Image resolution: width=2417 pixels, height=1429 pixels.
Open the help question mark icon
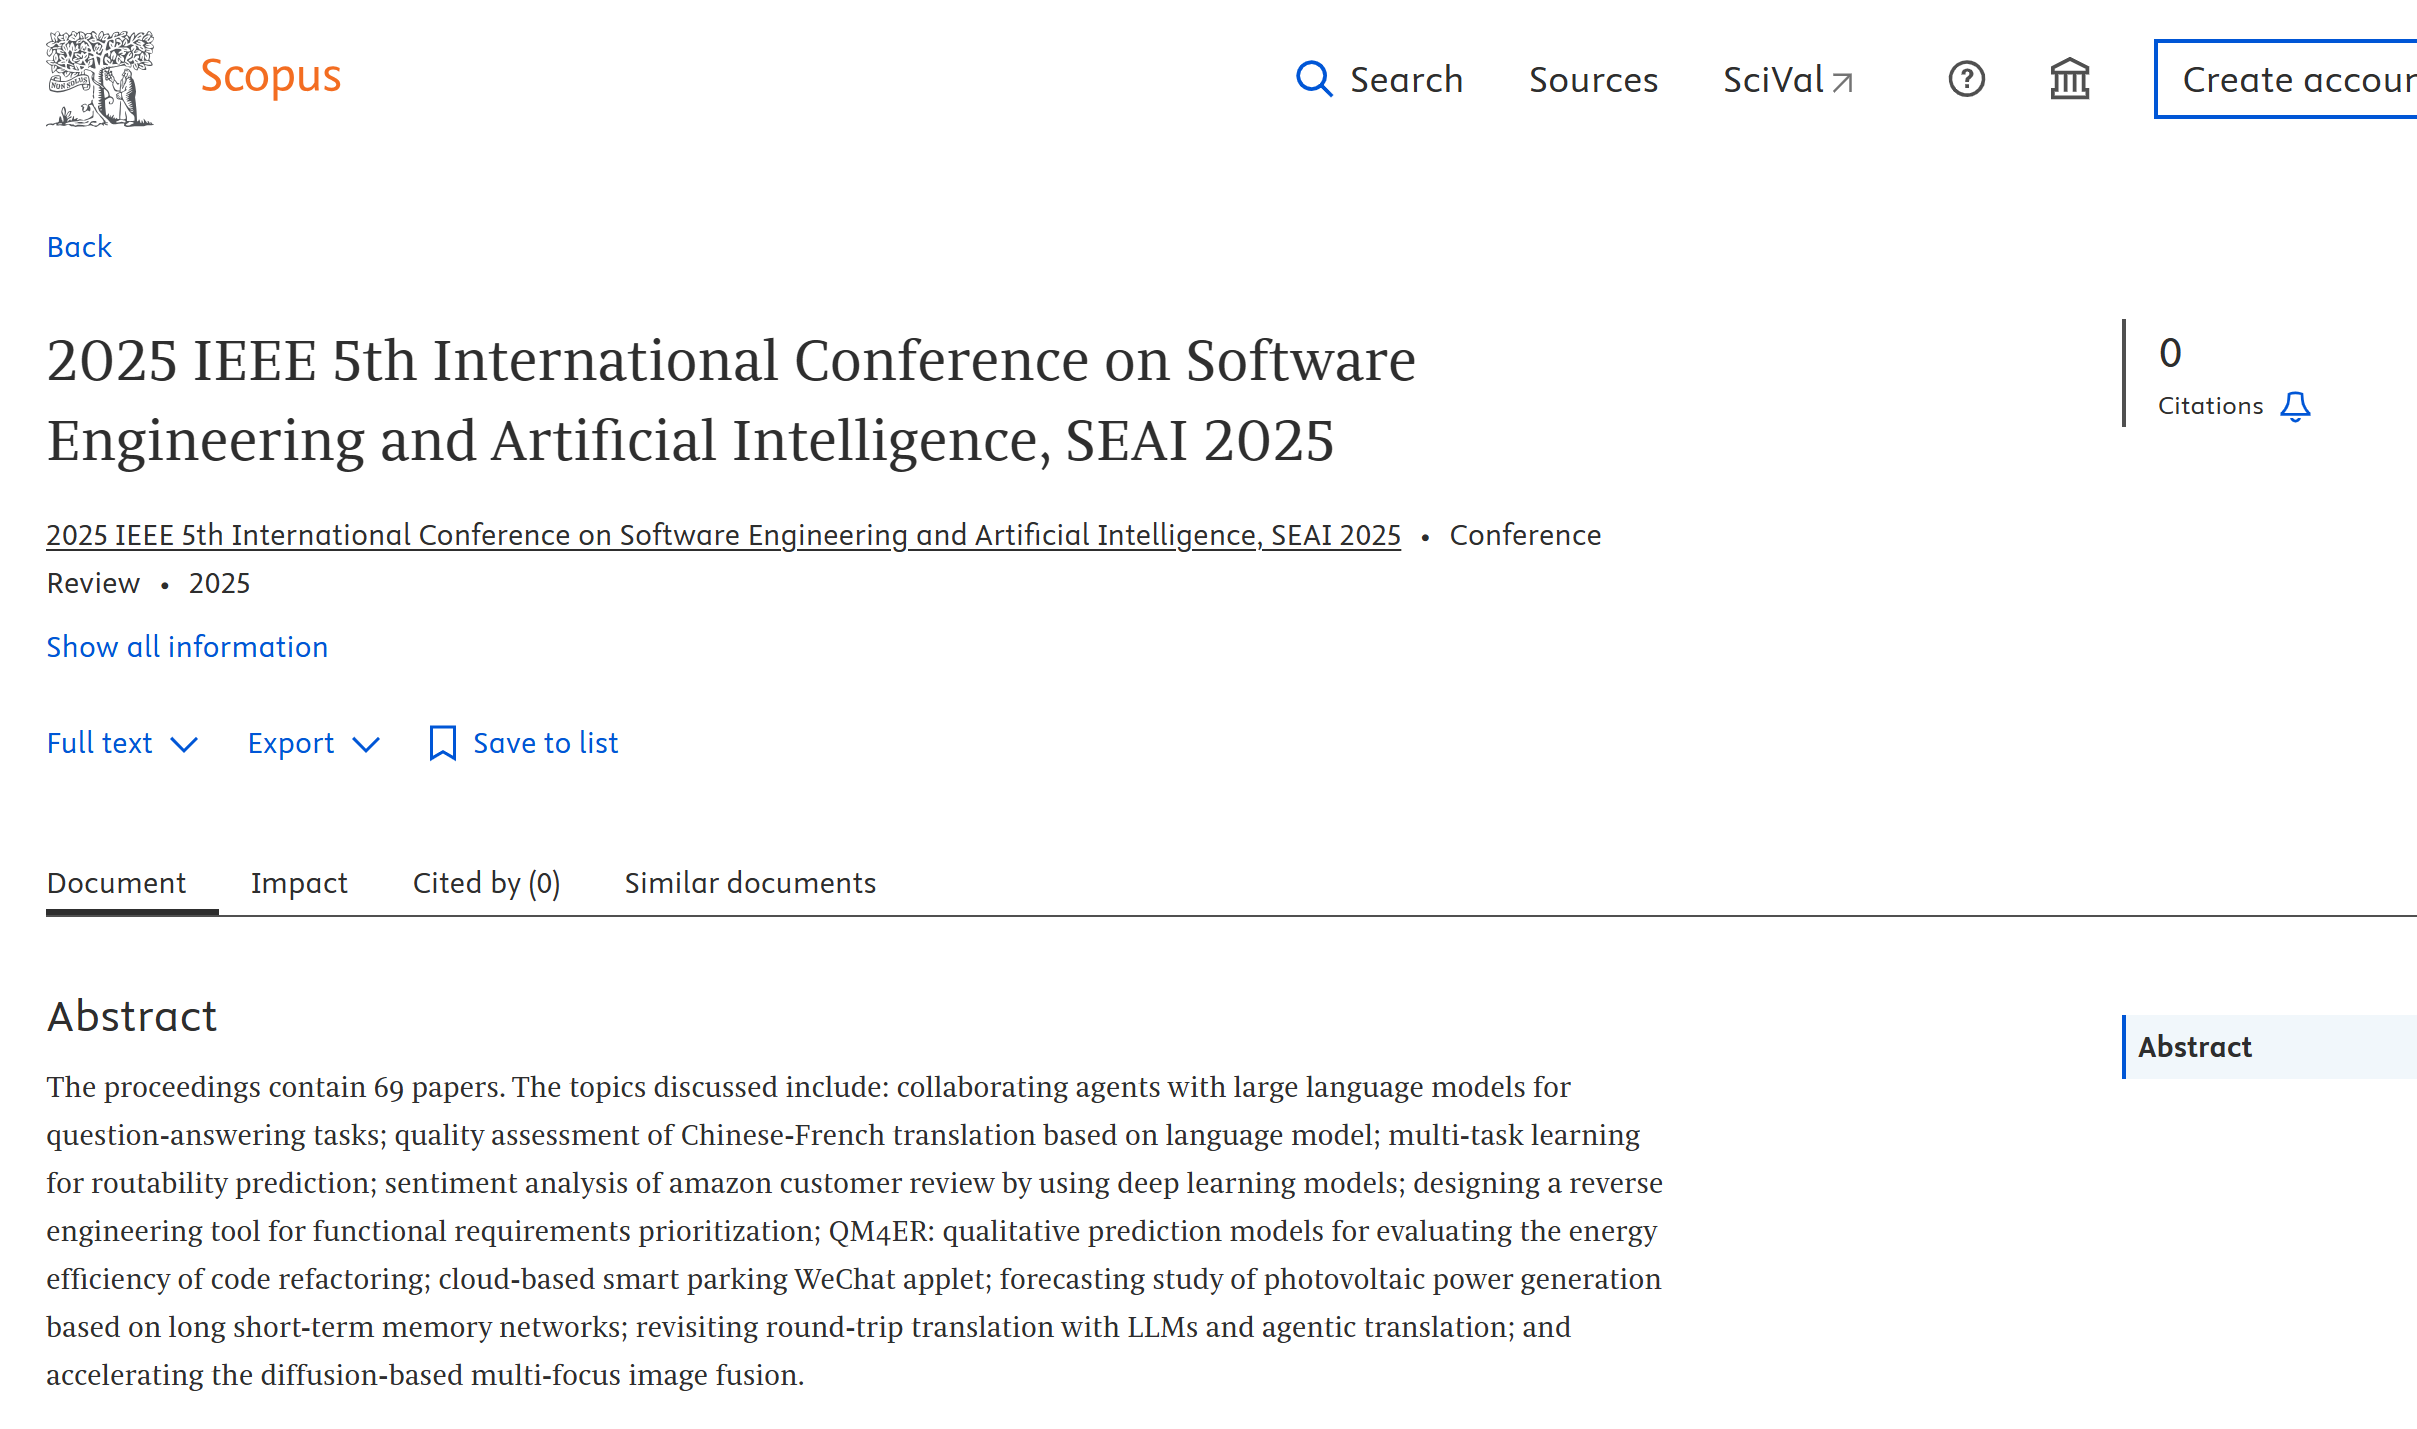(1965, 79)
